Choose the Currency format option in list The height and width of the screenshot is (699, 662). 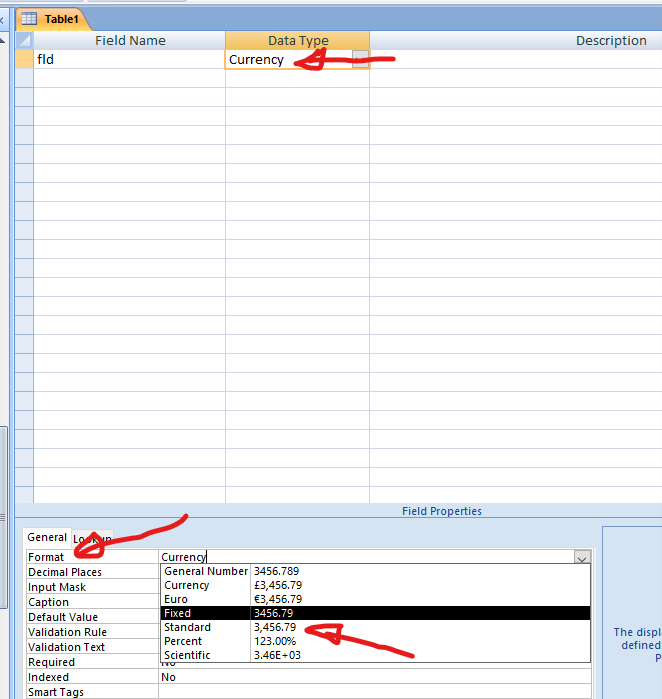[375, 585]
